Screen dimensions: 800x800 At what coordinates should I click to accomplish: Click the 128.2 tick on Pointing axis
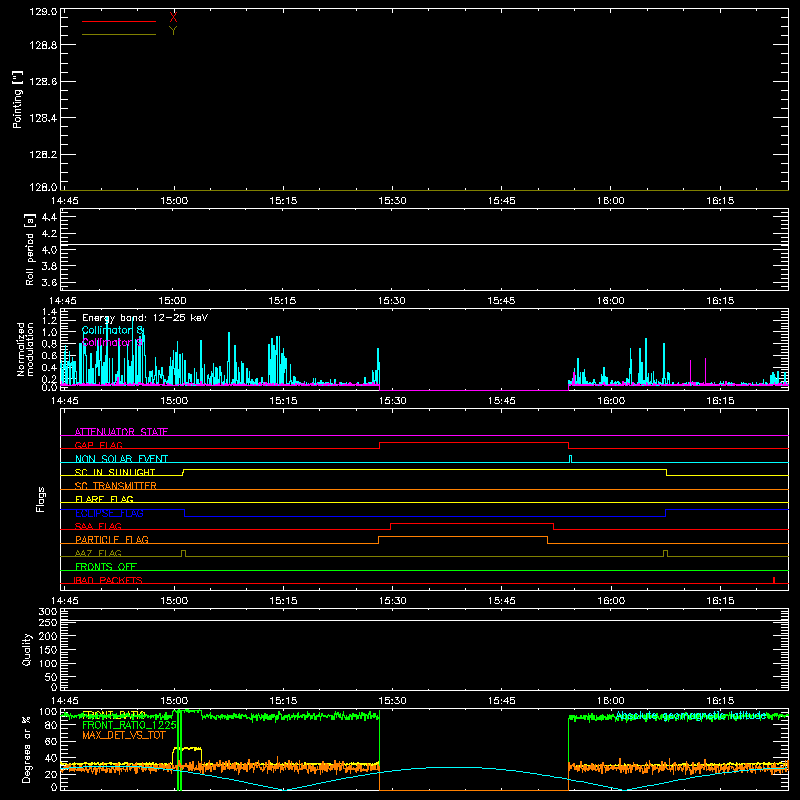(43, 155)
